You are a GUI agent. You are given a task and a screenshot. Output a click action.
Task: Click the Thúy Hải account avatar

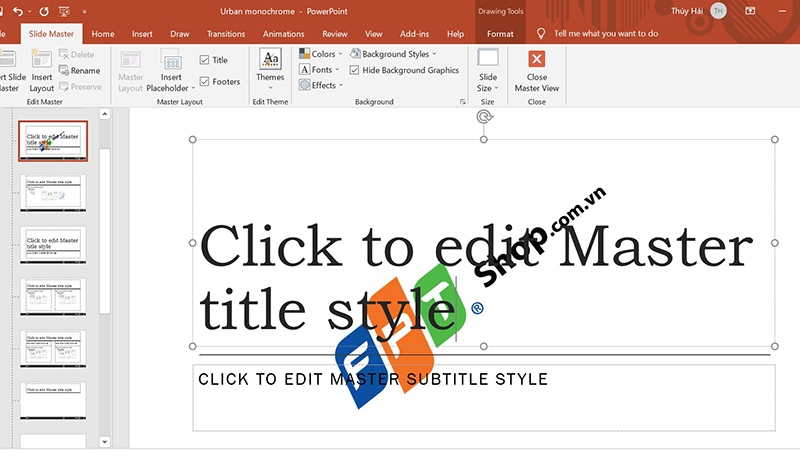(718, 11)
